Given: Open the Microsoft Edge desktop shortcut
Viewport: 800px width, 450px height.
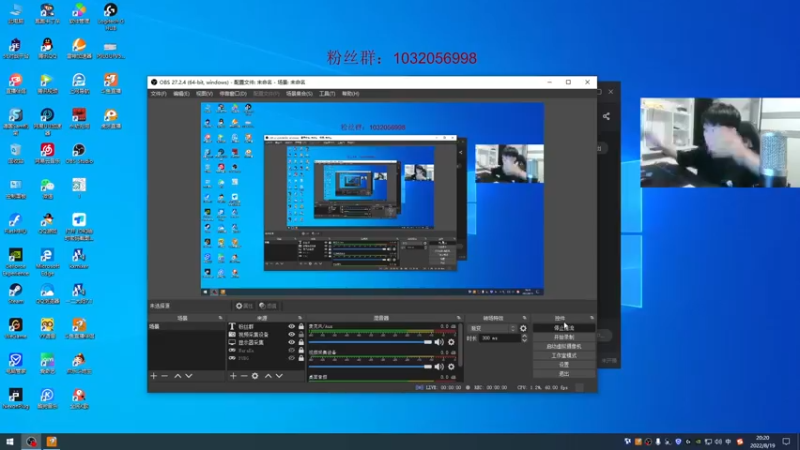Looking at the screenshot, I should point(47,260).
